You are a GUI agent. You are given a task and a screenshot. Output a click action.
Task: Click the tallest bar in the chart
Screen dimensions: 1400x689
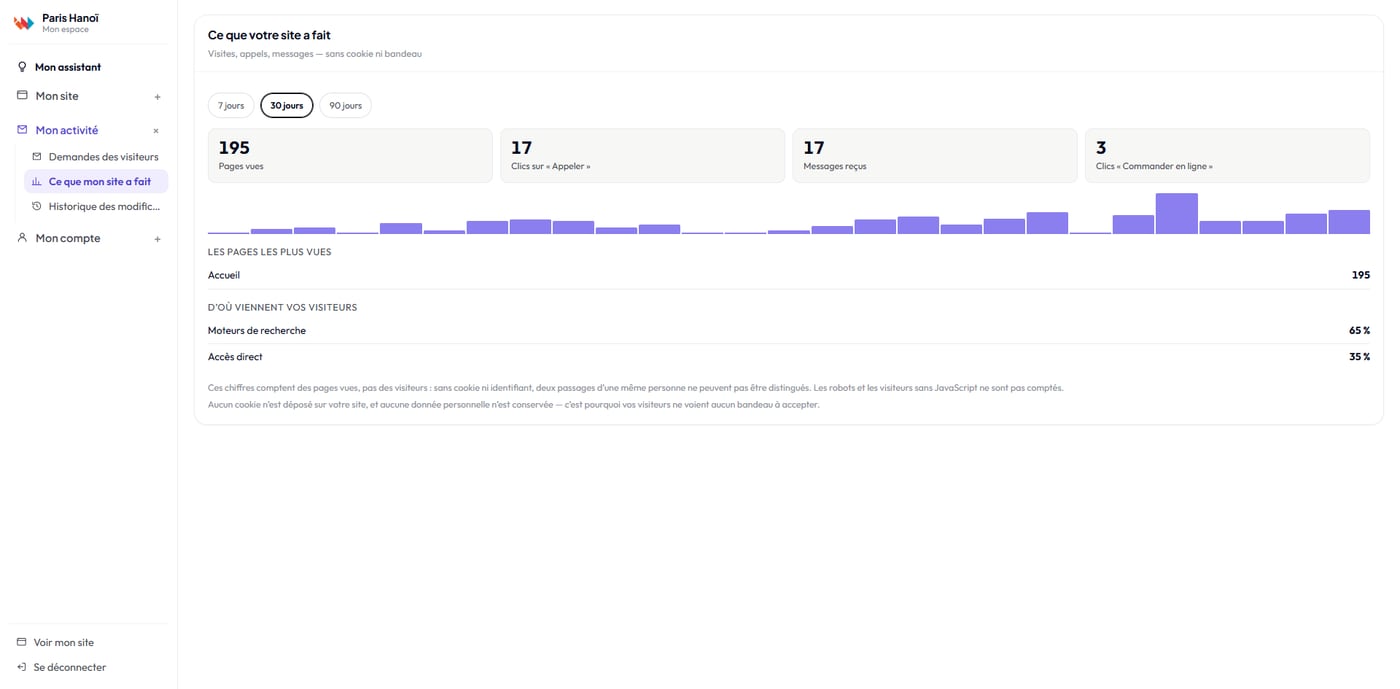click(1177, 214)
